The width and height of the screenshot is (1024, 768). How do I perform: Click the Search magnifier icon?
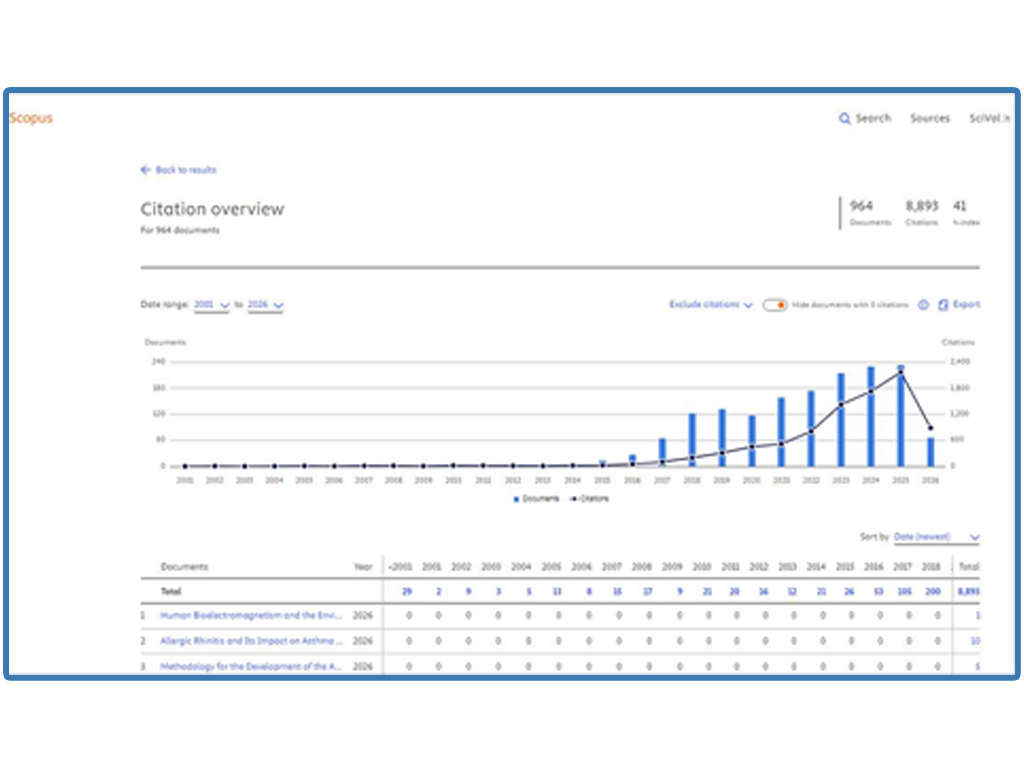click(844, 118)
